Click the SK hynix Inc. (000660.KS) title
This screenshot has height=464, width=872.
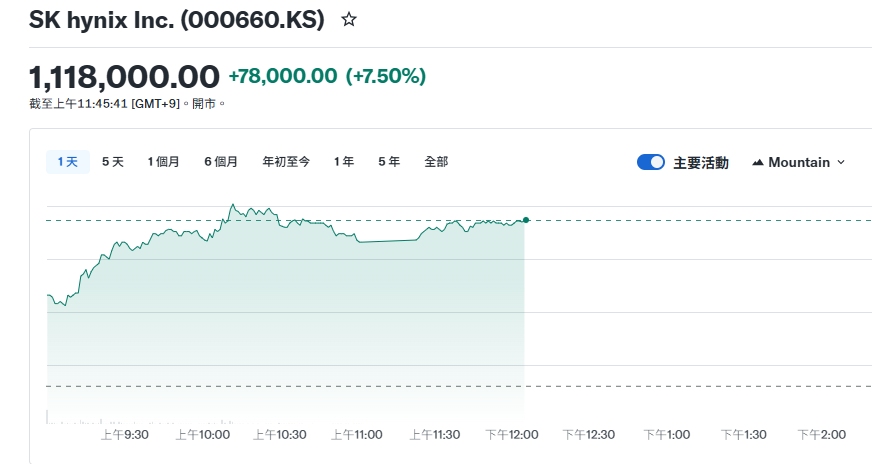click(x=177, y=20)
